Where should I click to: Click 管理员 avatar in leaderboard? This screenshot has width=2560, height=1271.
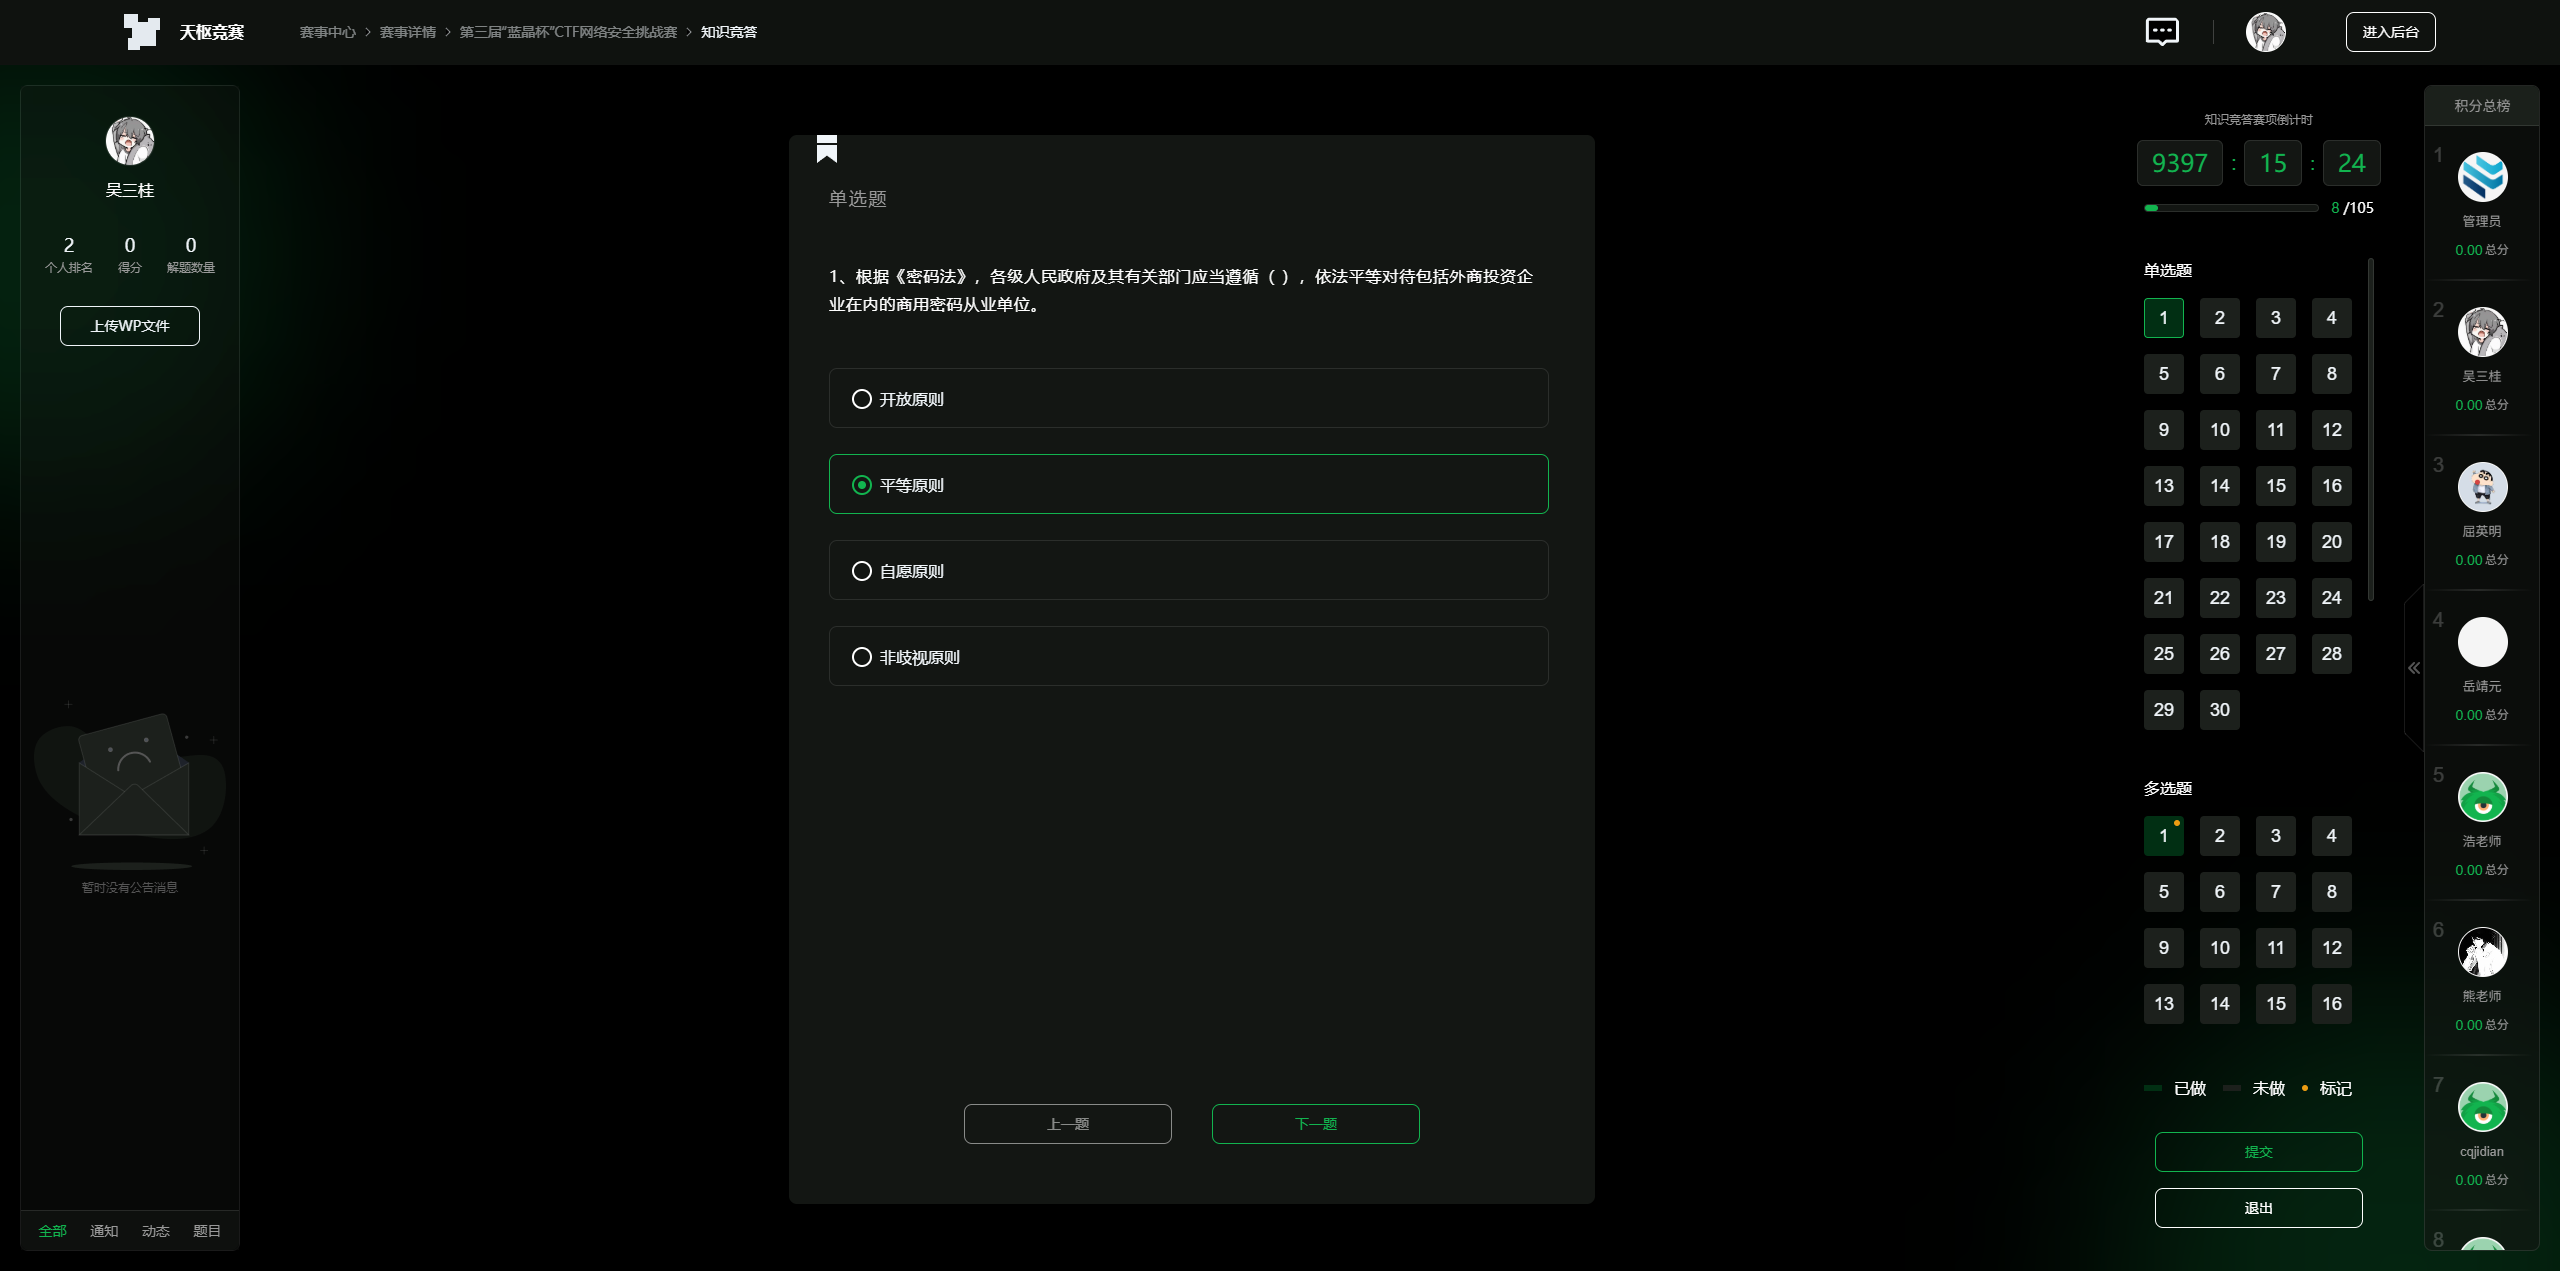[2482, 177]
